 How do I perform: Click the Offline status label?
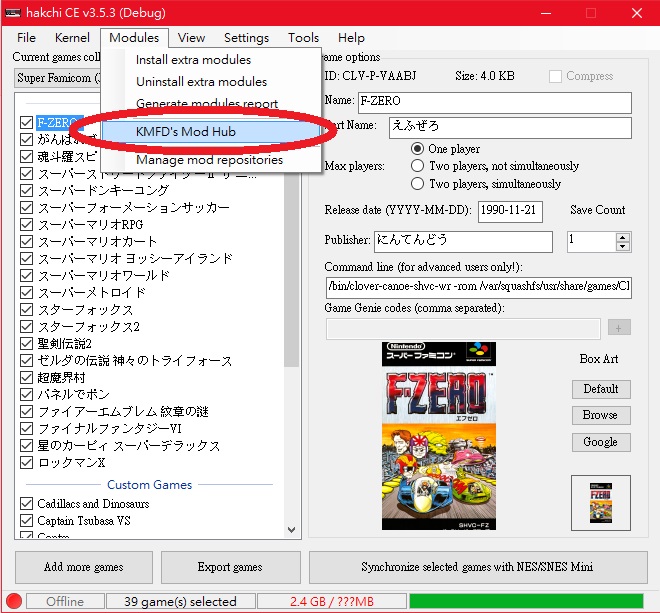coord(65,601)
